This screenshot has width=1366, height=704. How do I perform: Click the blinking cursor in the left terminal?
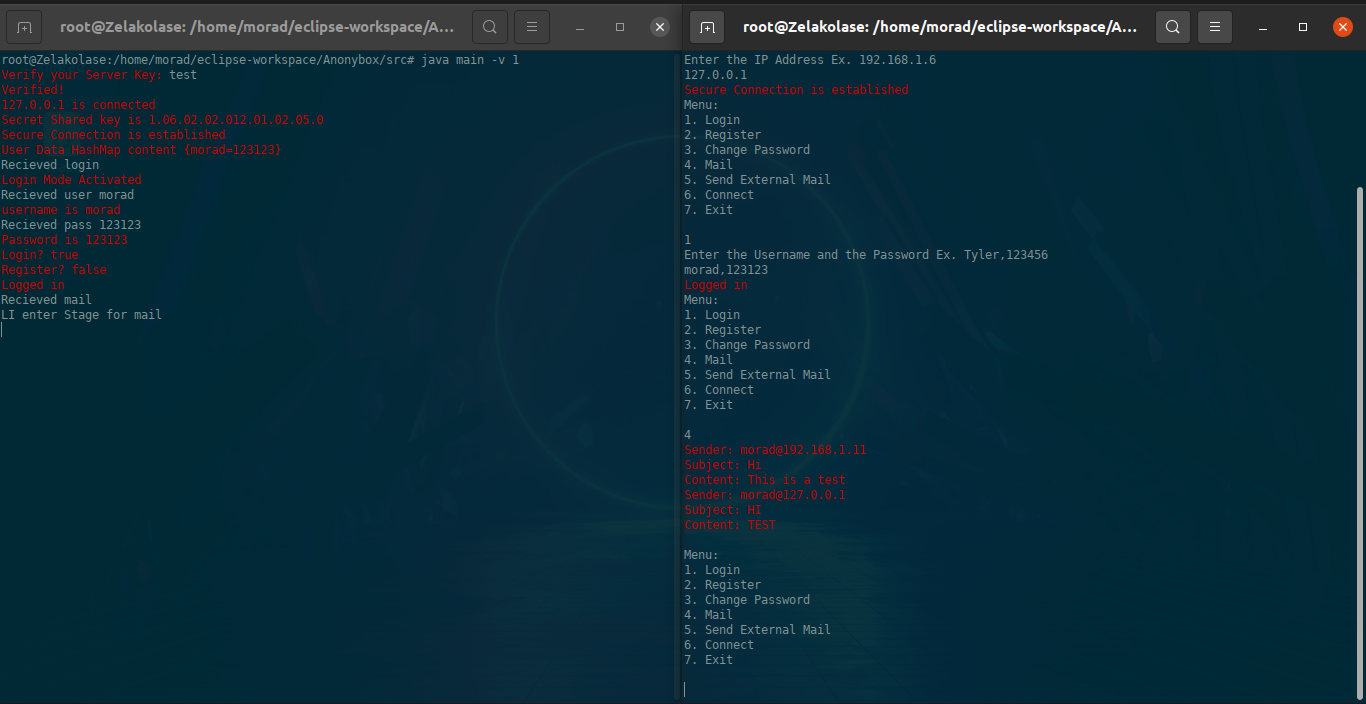pyautogui.click(x=3, y=329)
